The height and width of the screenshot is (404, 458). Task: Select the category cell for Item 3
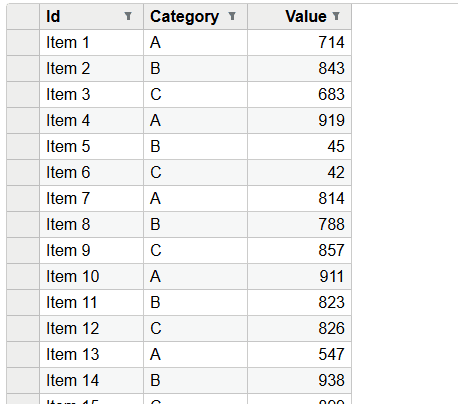[x=196, y=94]
